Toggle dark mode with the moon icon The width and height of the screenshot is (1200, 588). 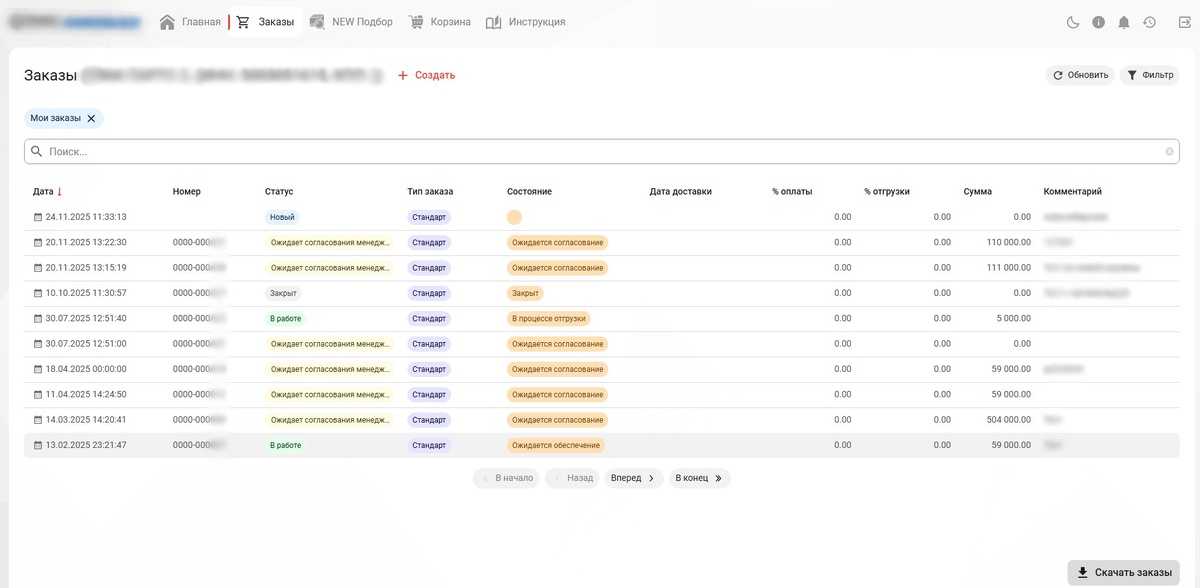click(1073, 22)
